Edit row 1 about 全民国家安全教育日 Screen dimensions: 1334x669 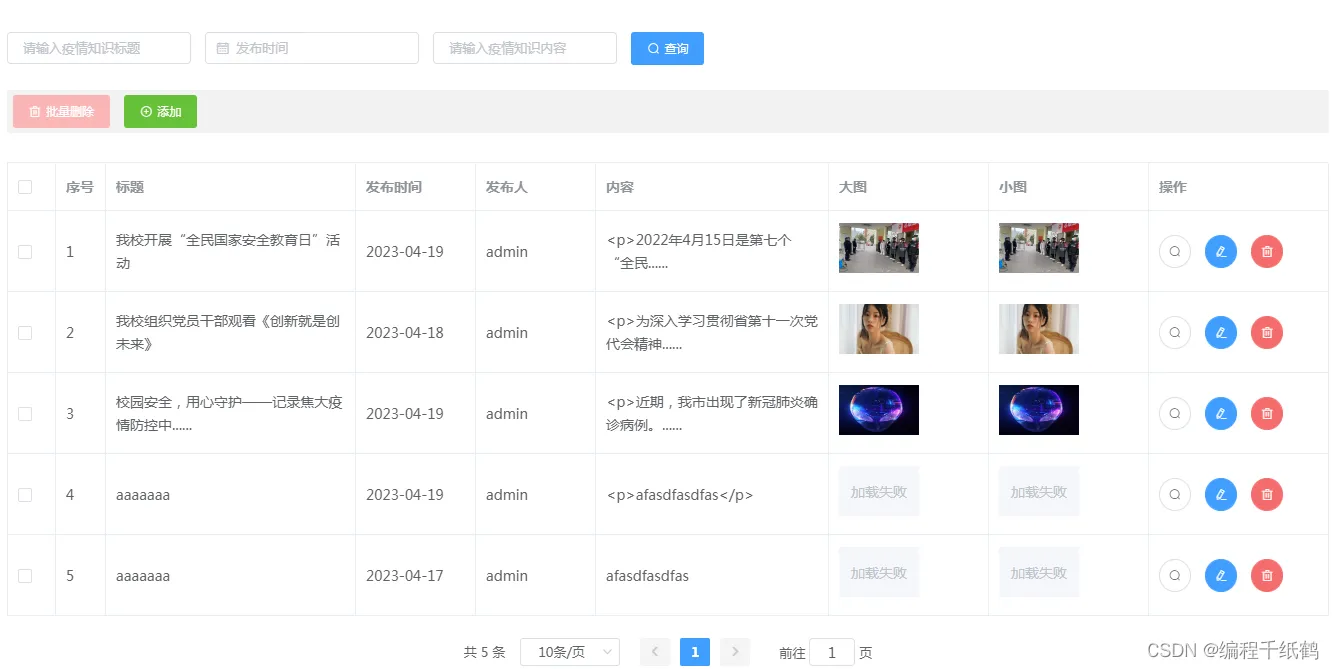1220,252
